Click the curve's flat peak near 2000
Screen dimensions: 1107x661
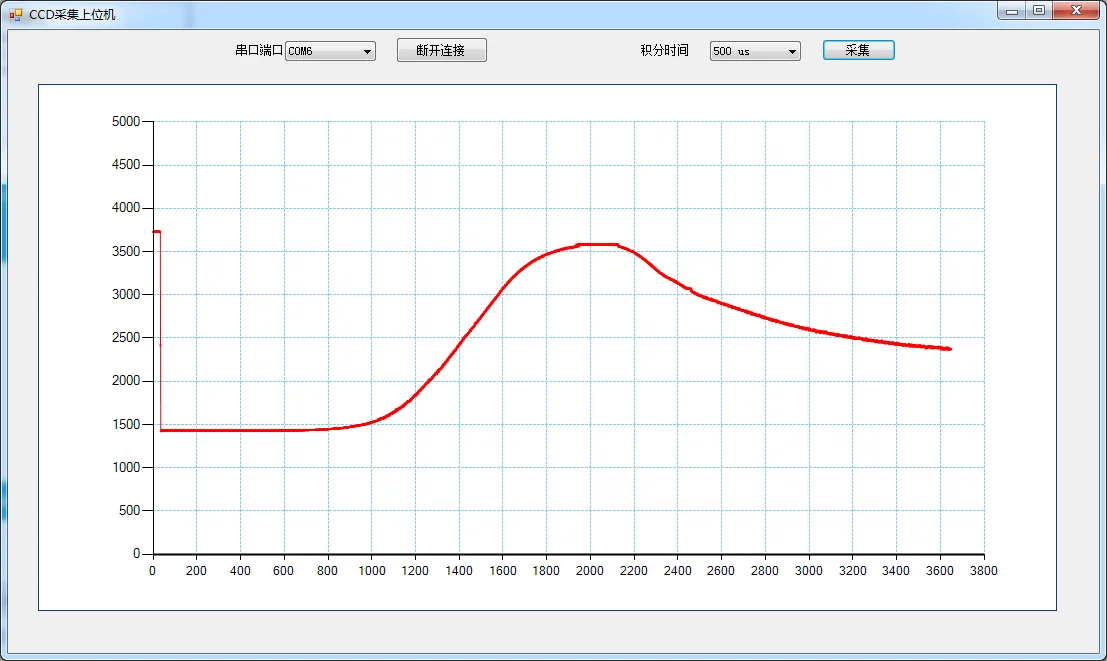click(x=597, y=244)
